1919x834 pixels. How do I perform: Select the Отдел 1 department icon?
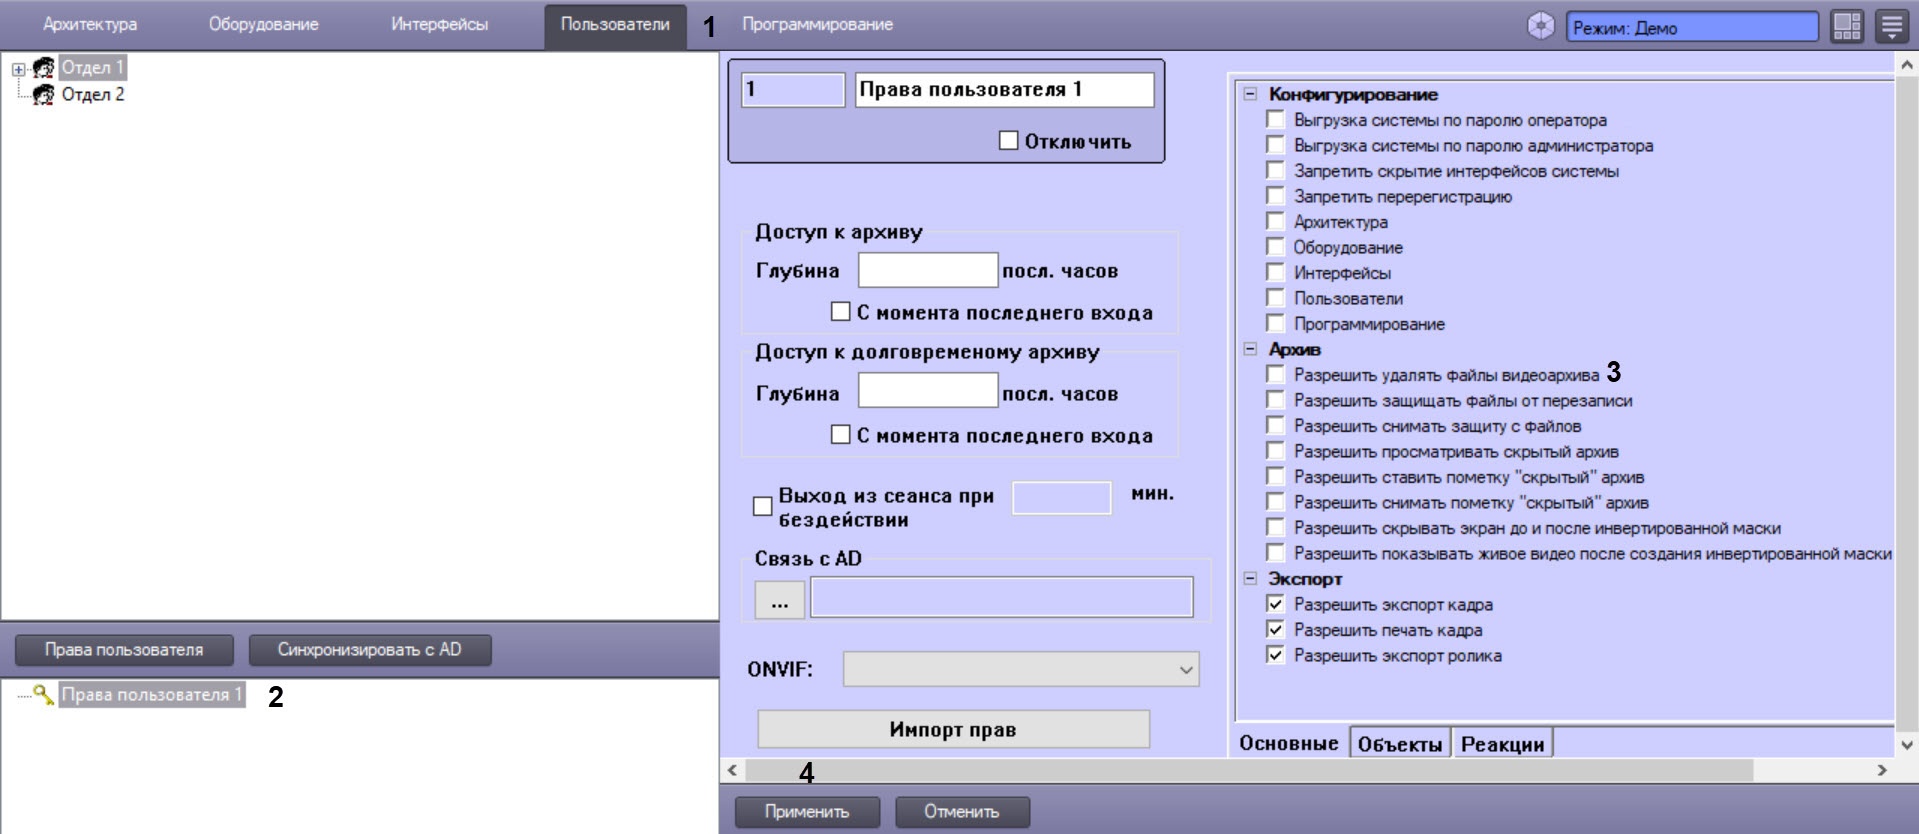44,68
